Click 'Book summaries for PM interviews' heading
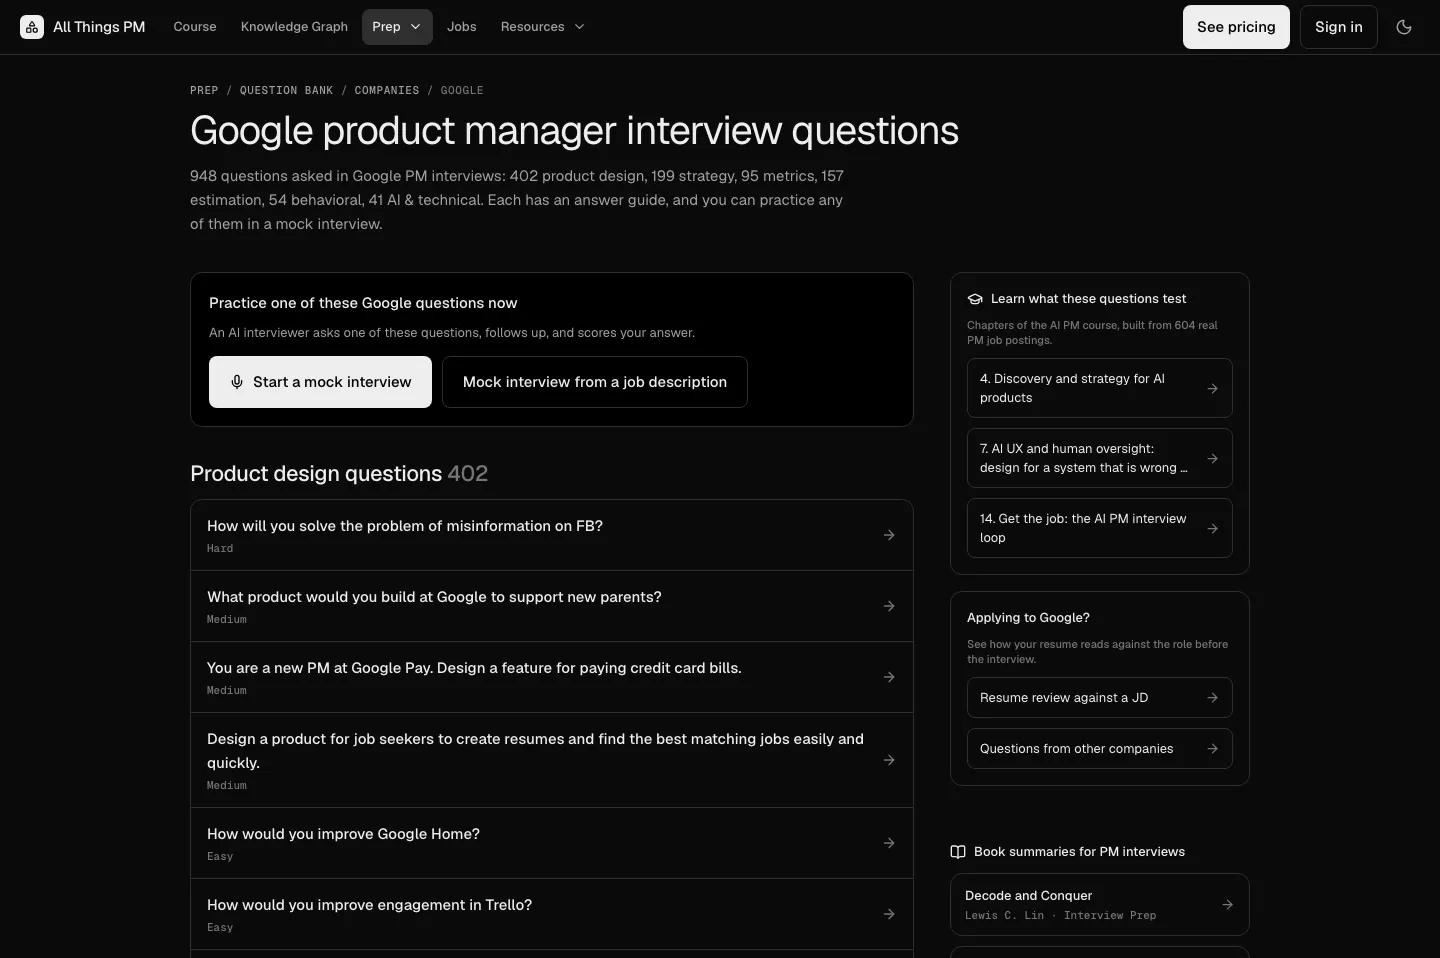The width and height of the screenshot is (1440, 958). point(1079,852)
